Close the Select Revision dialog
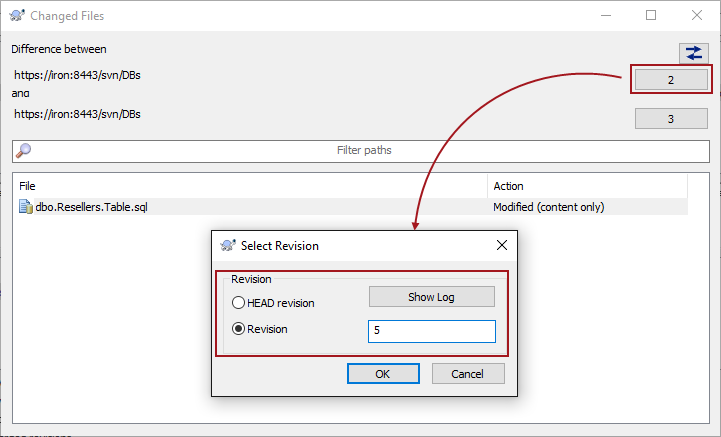The height and width of the screenshot is (437, 721). tap(502, 245)
